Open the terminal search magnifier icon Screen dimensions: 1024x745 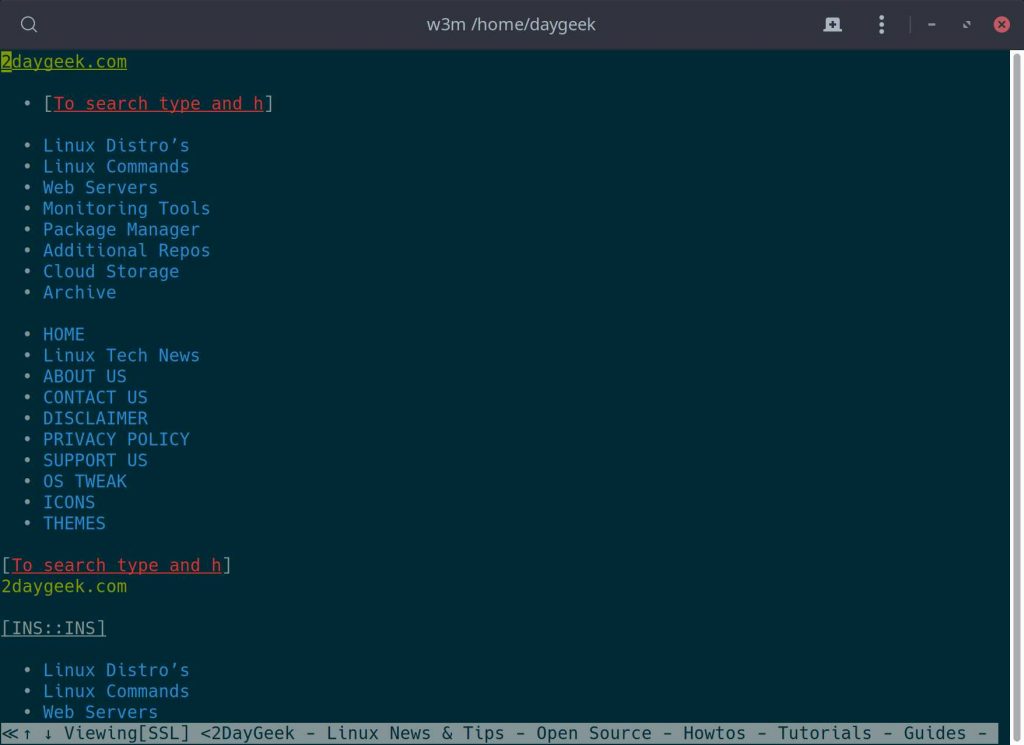[x=27, y=24]
